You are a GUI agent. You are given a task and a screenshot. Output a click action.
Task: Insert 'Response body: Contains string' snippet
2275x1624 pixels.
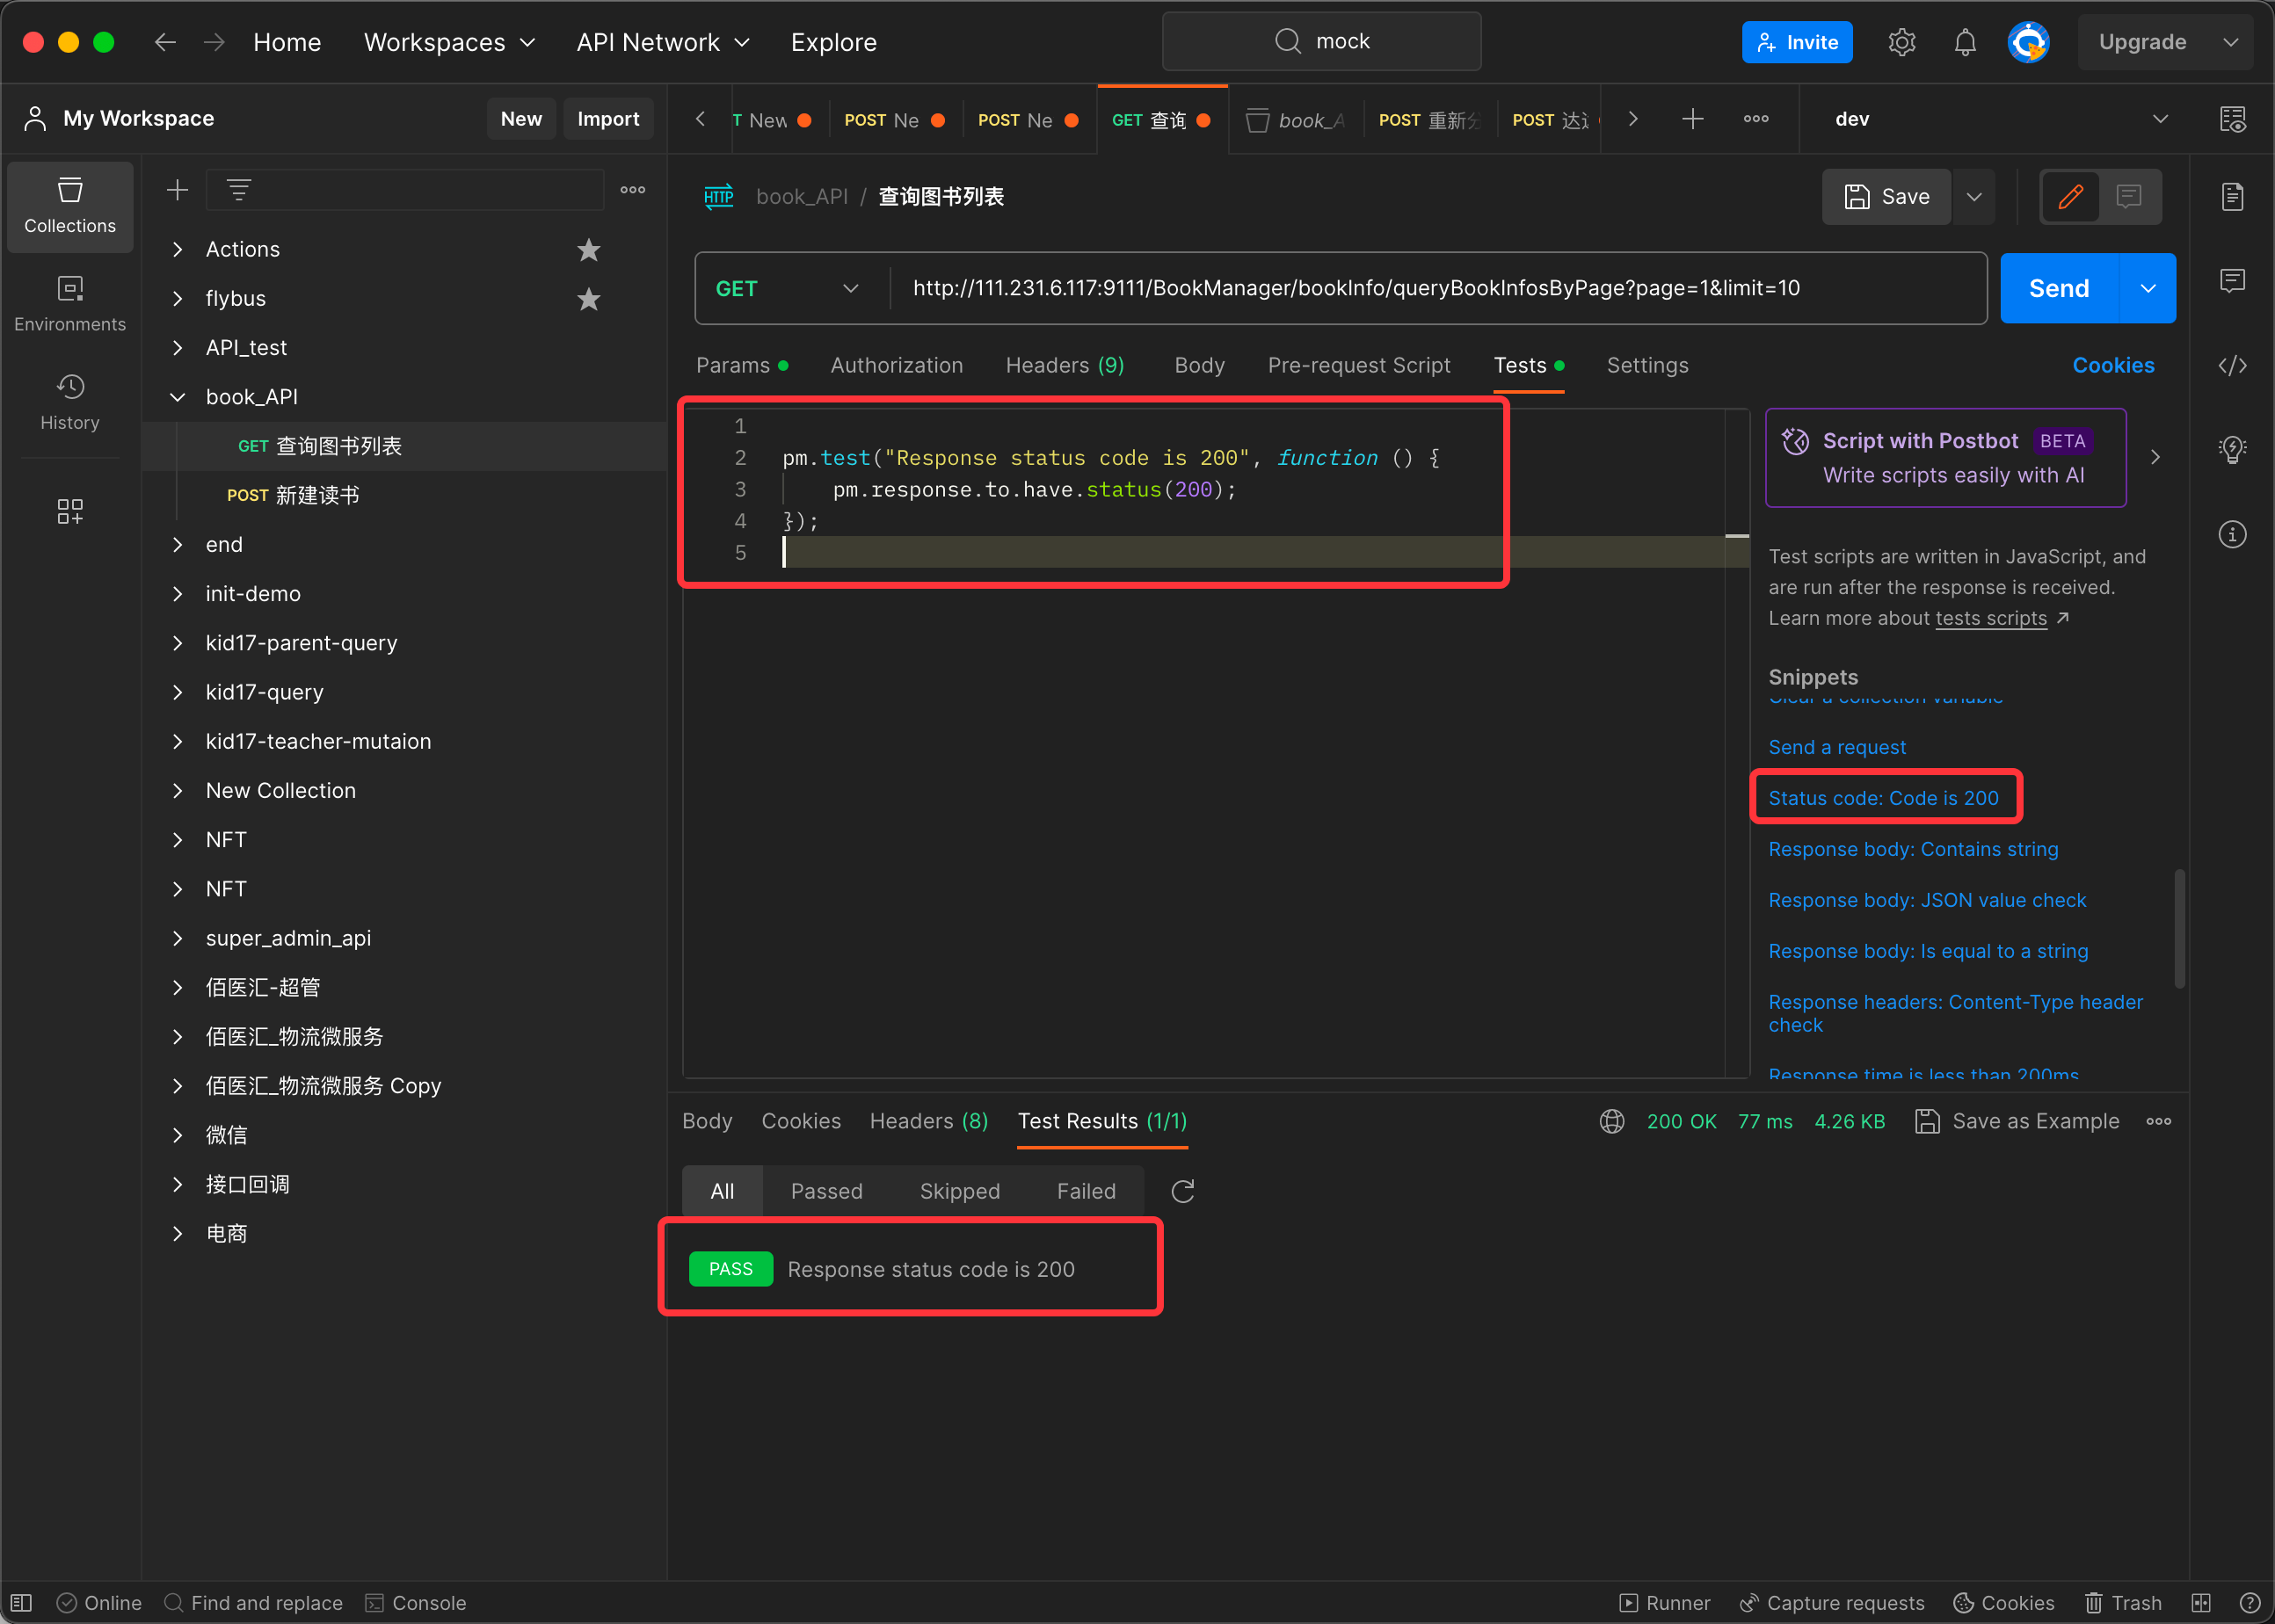click(1912, 849)
